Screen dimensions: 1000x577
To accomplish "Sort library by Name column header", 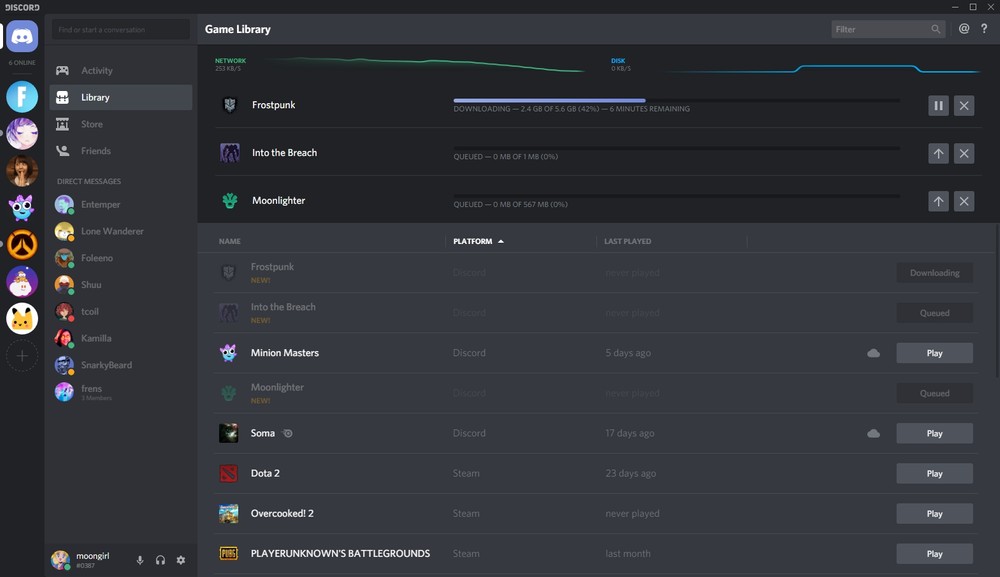I will pos(230,241).
